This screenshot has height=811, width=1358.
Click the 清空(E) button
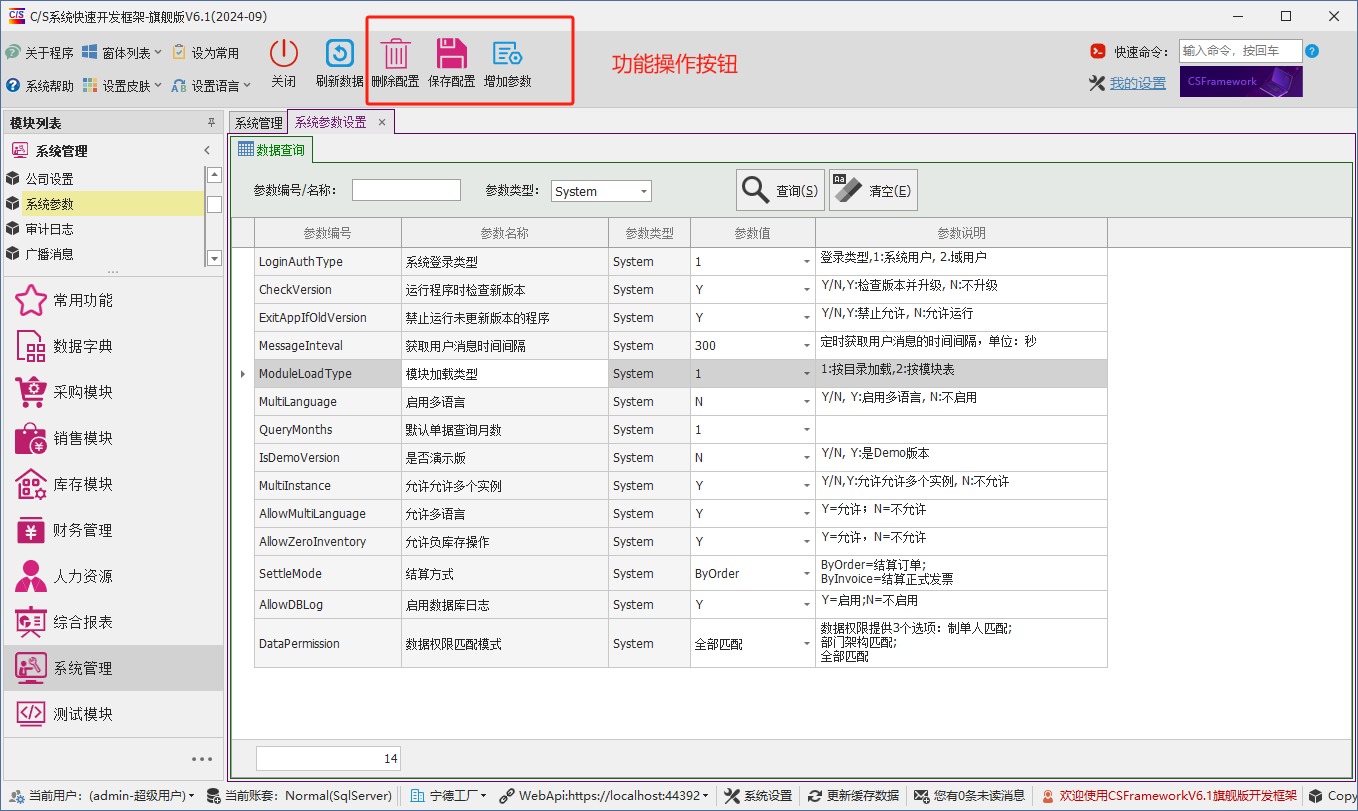point(873,190)
